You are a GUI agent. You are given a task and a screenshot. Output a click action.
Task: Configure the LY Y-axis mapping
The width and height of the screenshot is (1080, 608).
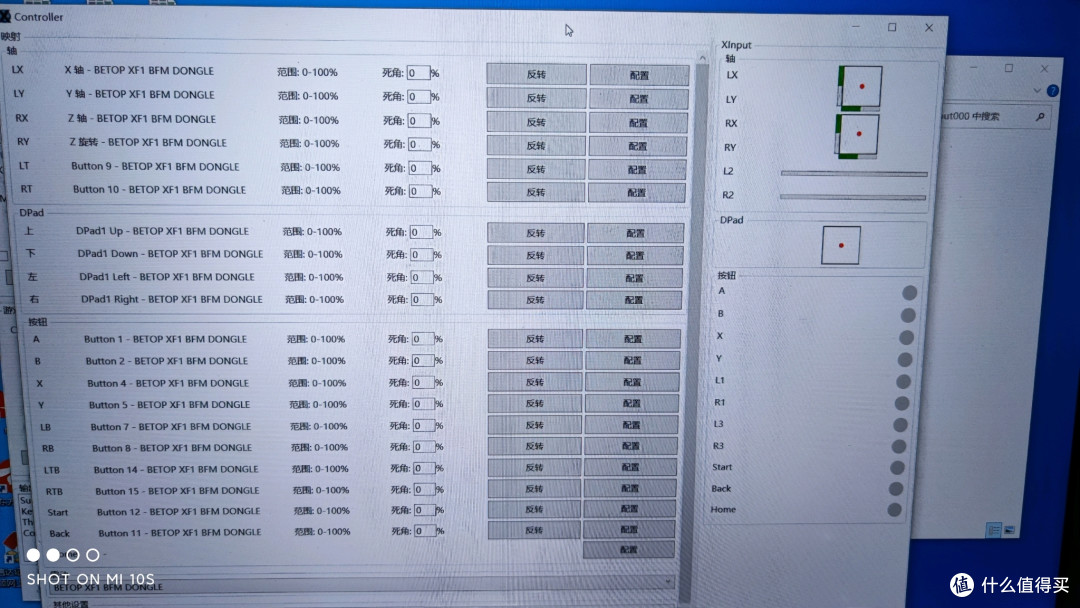pyautogui.click(x=638, y=98)
